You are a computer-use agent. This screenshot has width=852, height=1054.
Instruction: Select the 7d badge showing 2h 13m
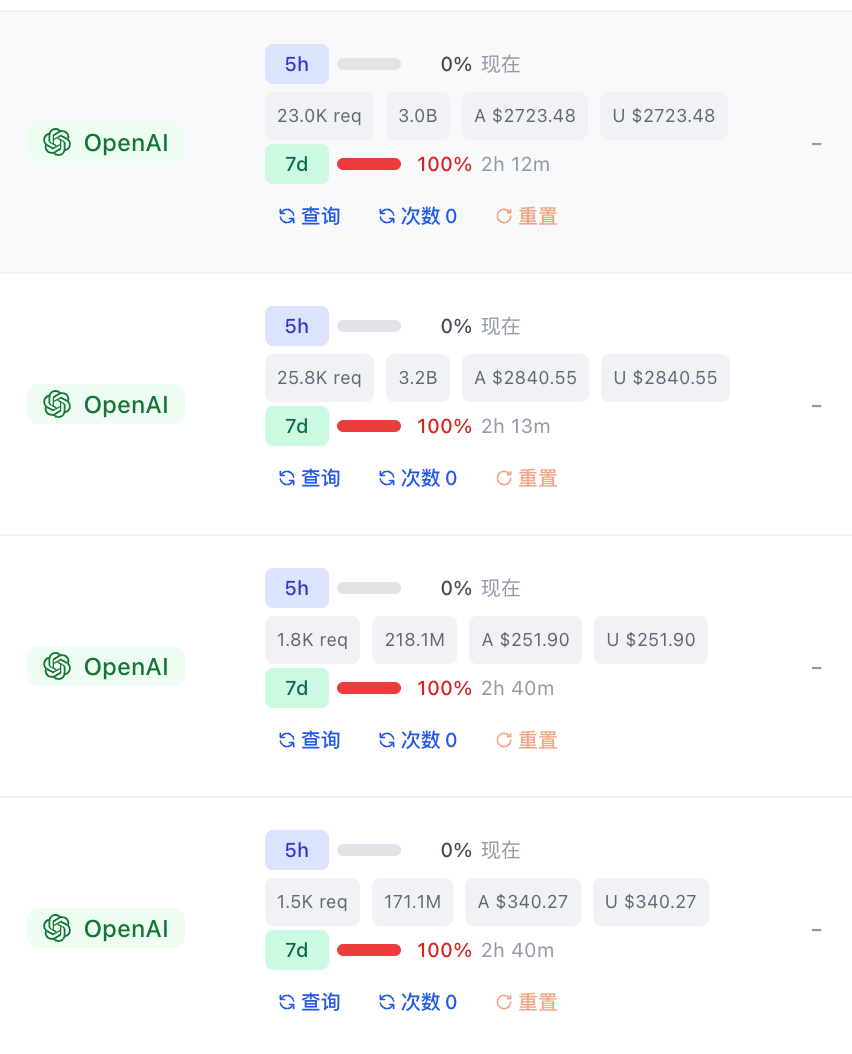(297, 426)
